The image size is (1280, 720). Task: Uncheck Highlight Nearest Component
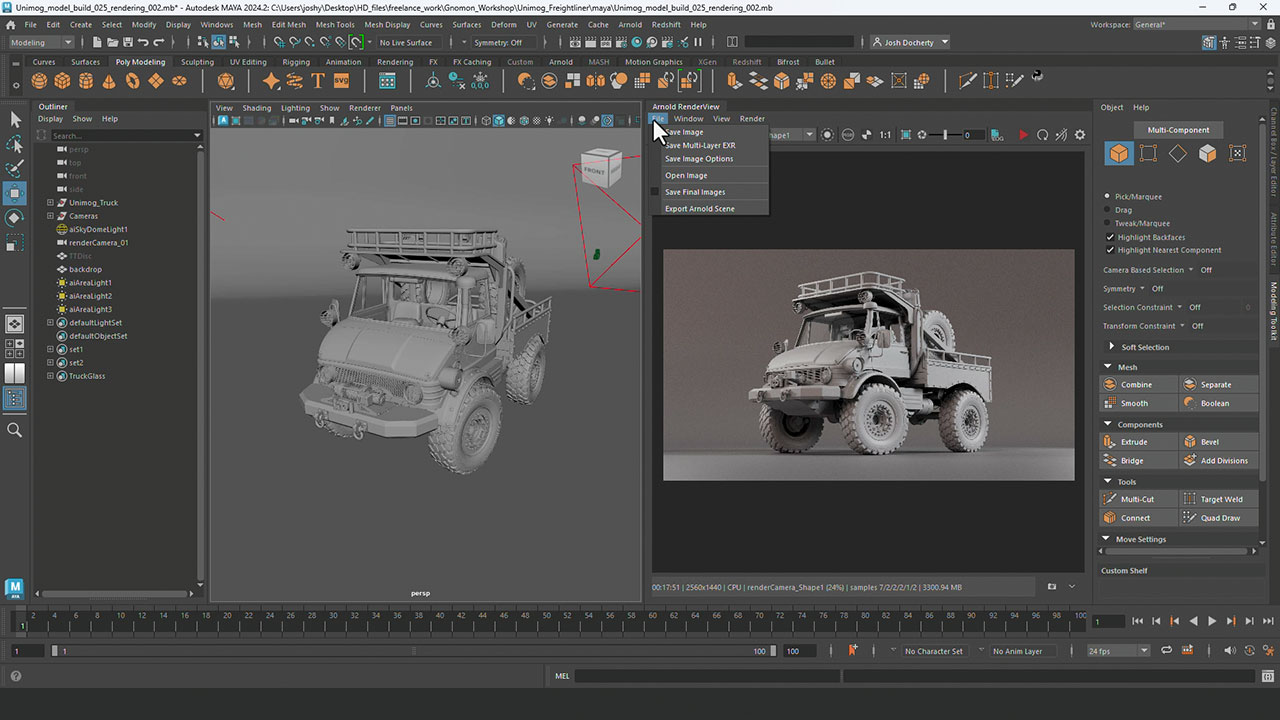click(1110, 250)
